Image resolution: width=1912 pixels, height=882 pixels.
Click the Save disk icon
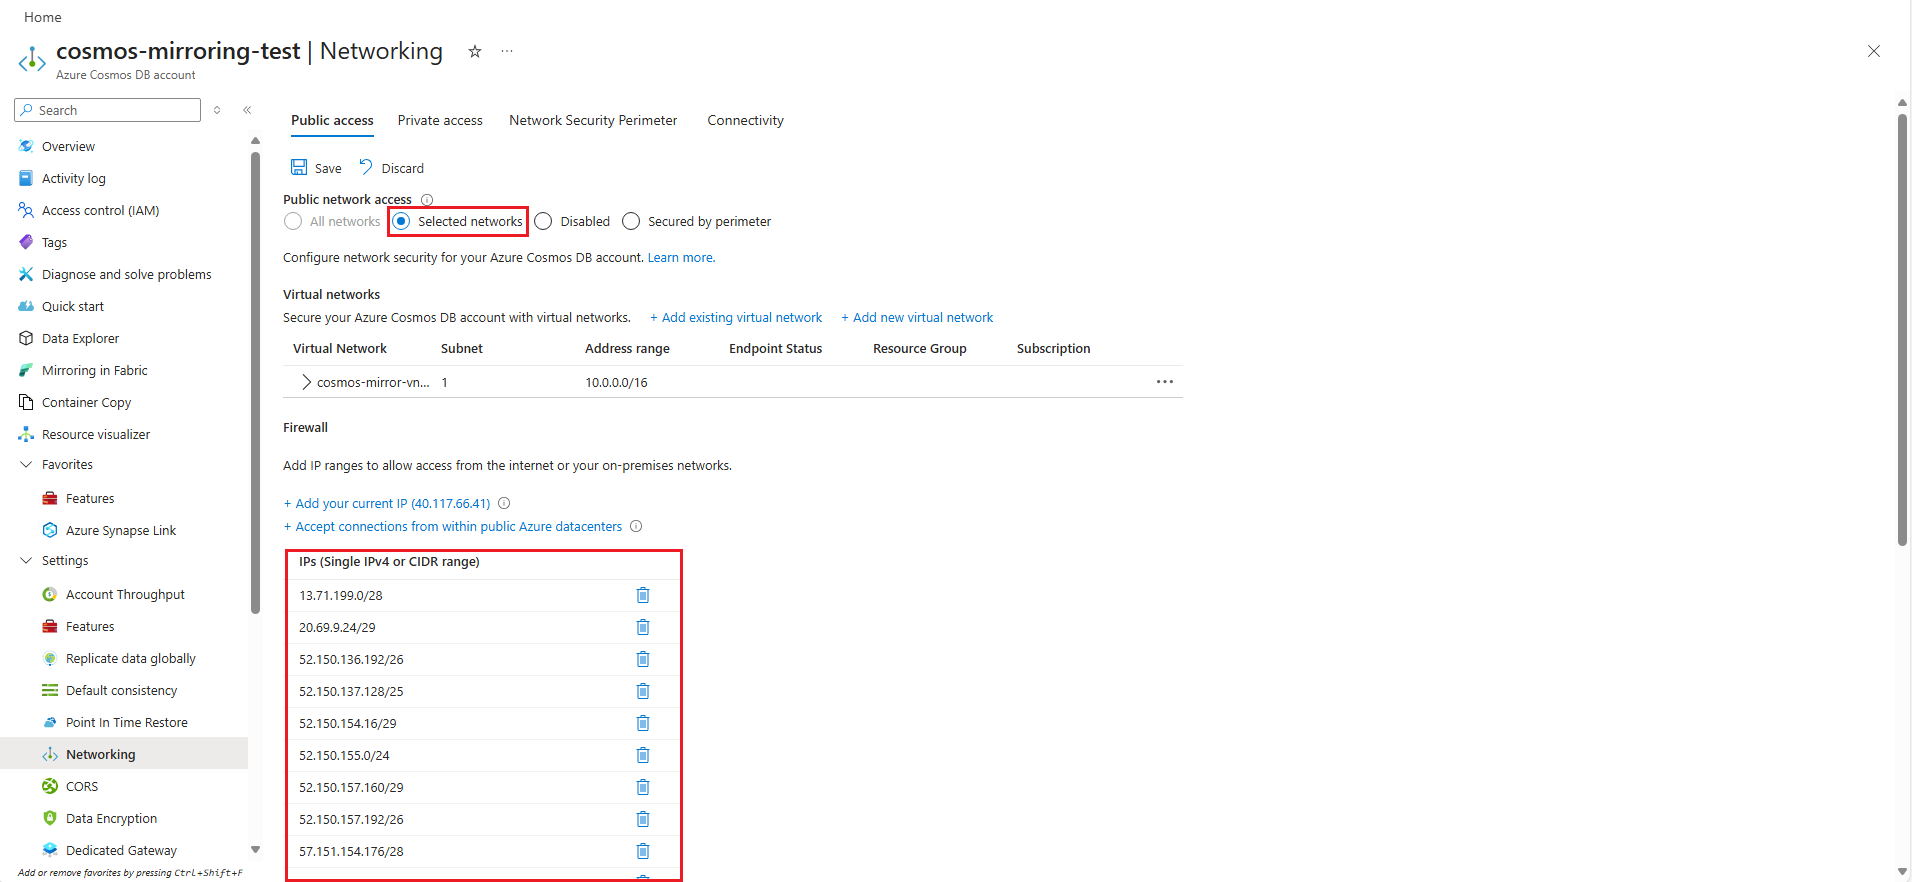tap(299, 167)
